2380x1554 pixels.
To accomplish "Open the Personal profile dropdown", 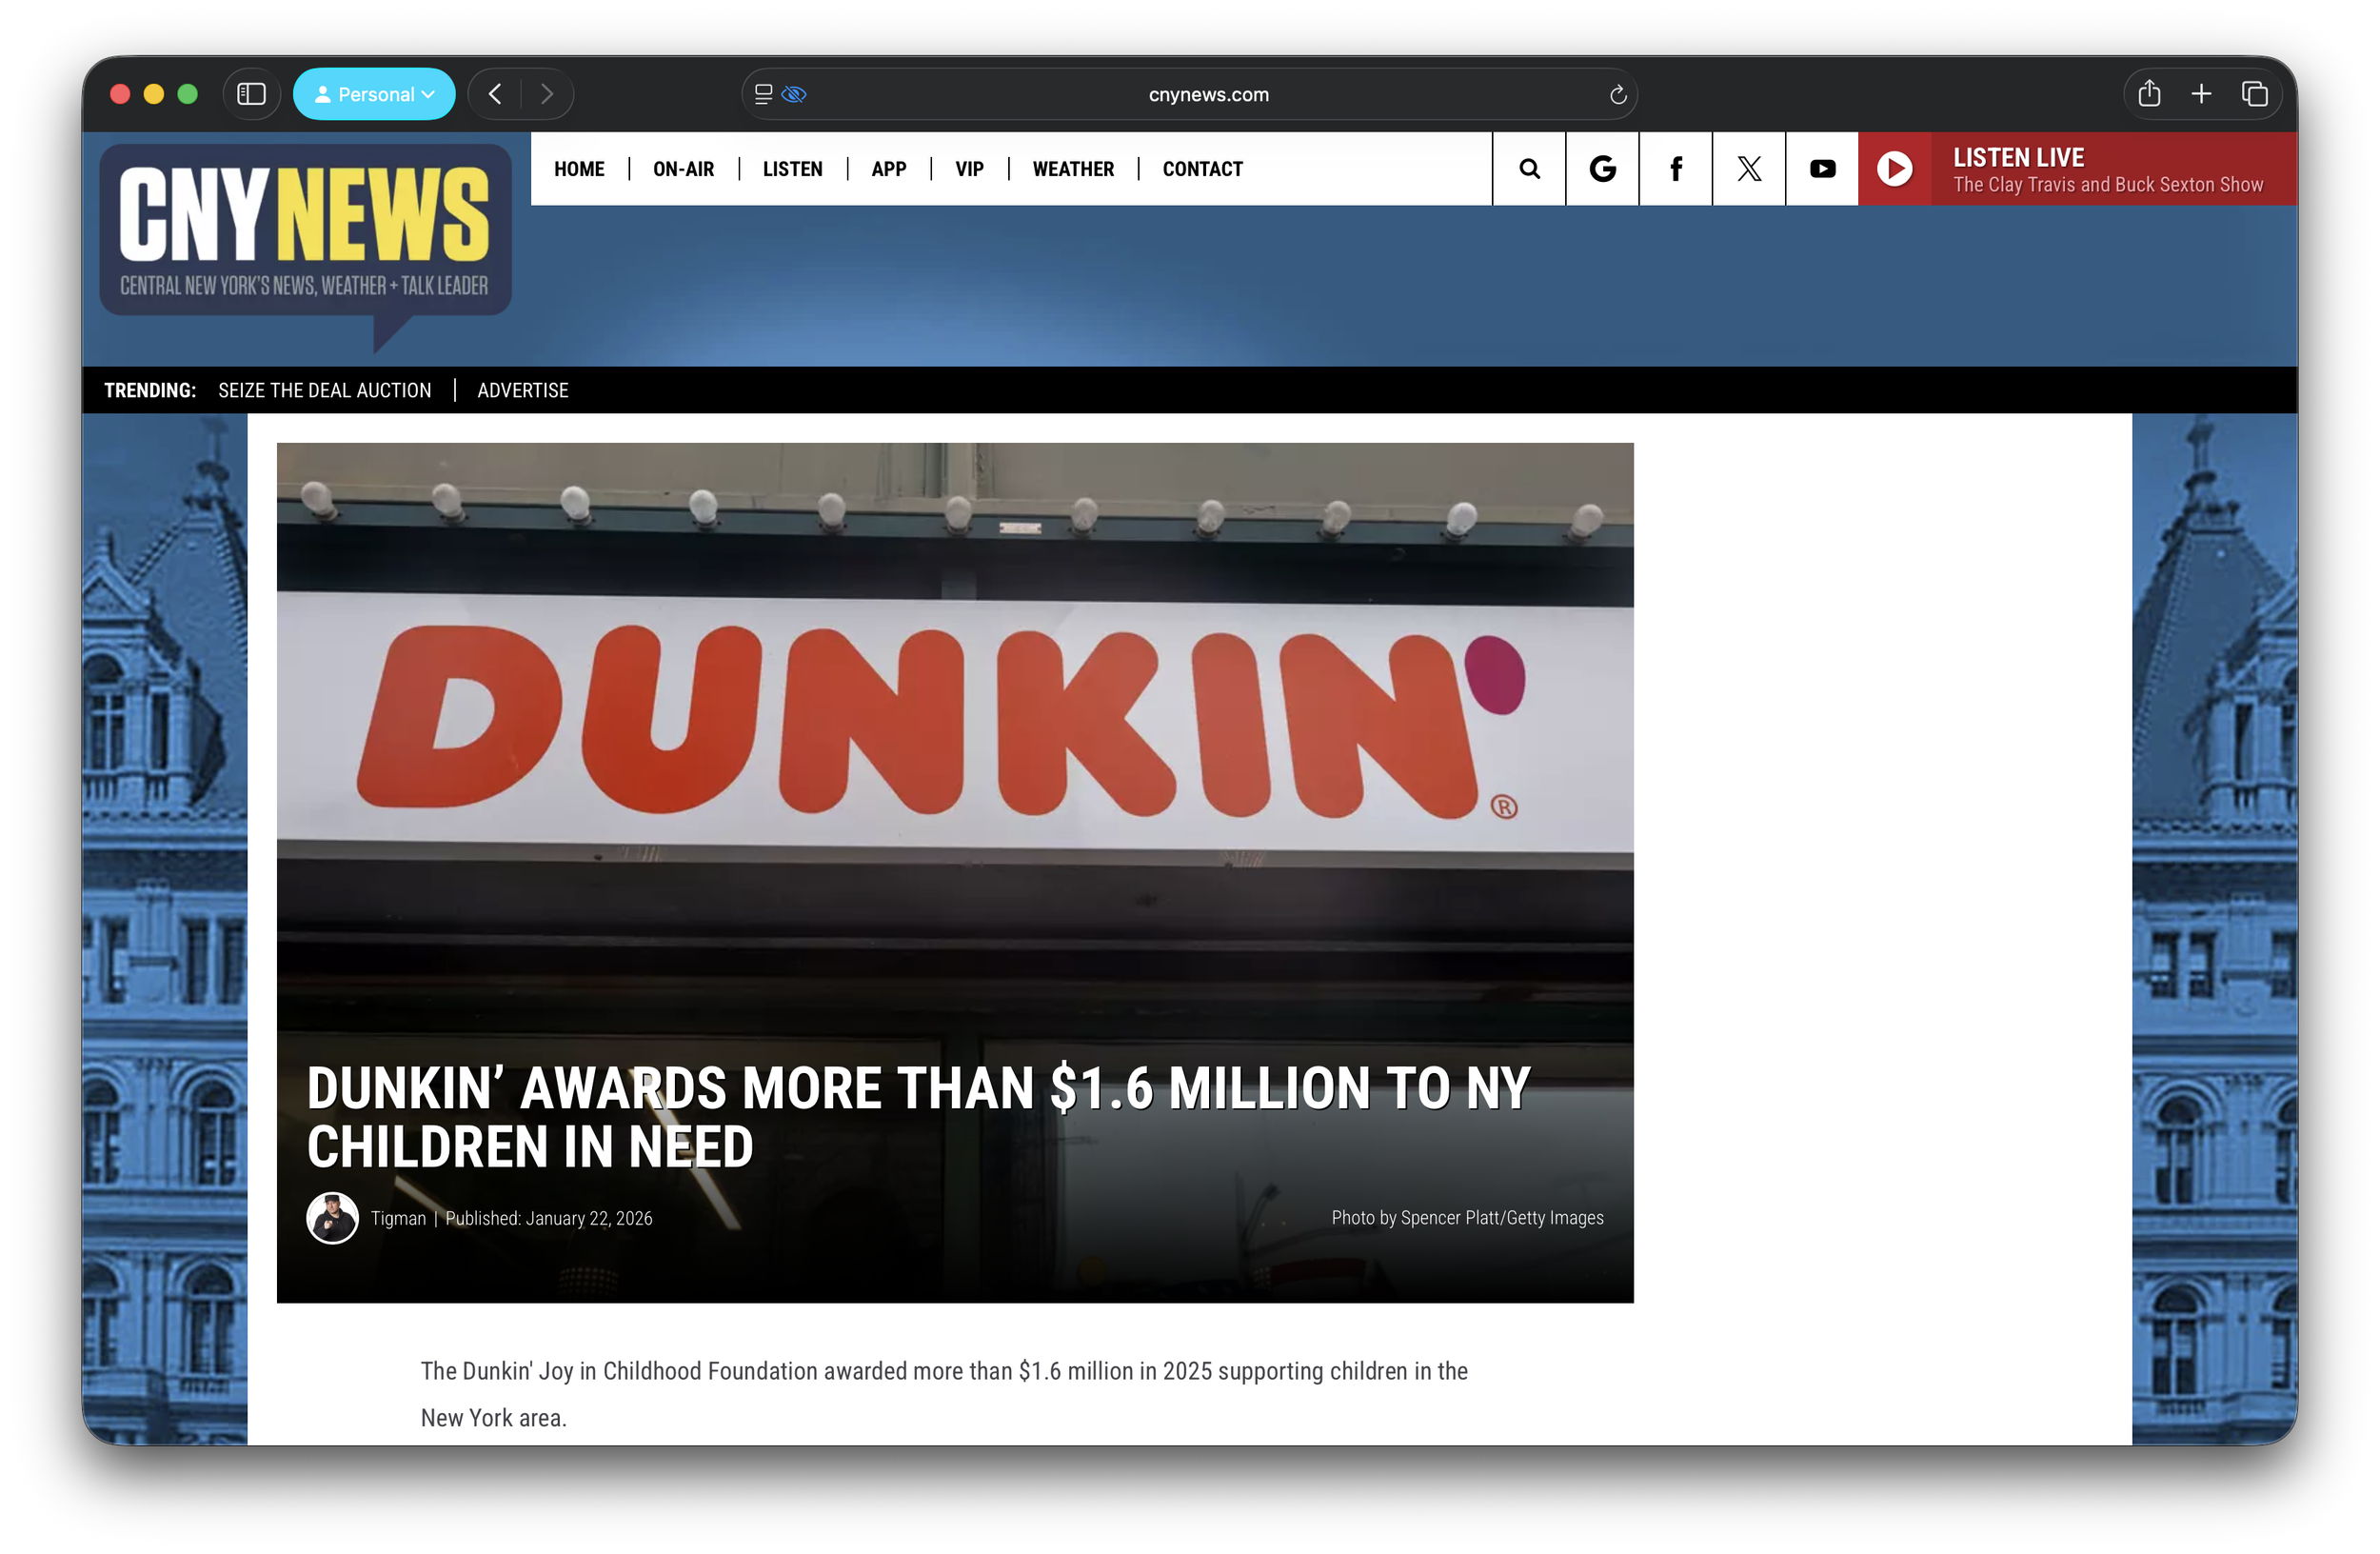I will (374, 93).
